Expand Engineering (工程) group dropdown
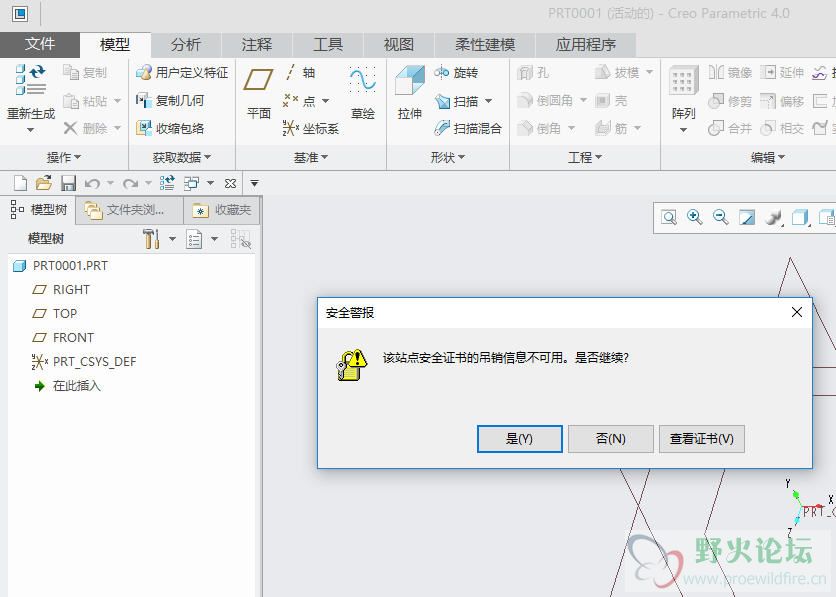 tap(585, 157)
